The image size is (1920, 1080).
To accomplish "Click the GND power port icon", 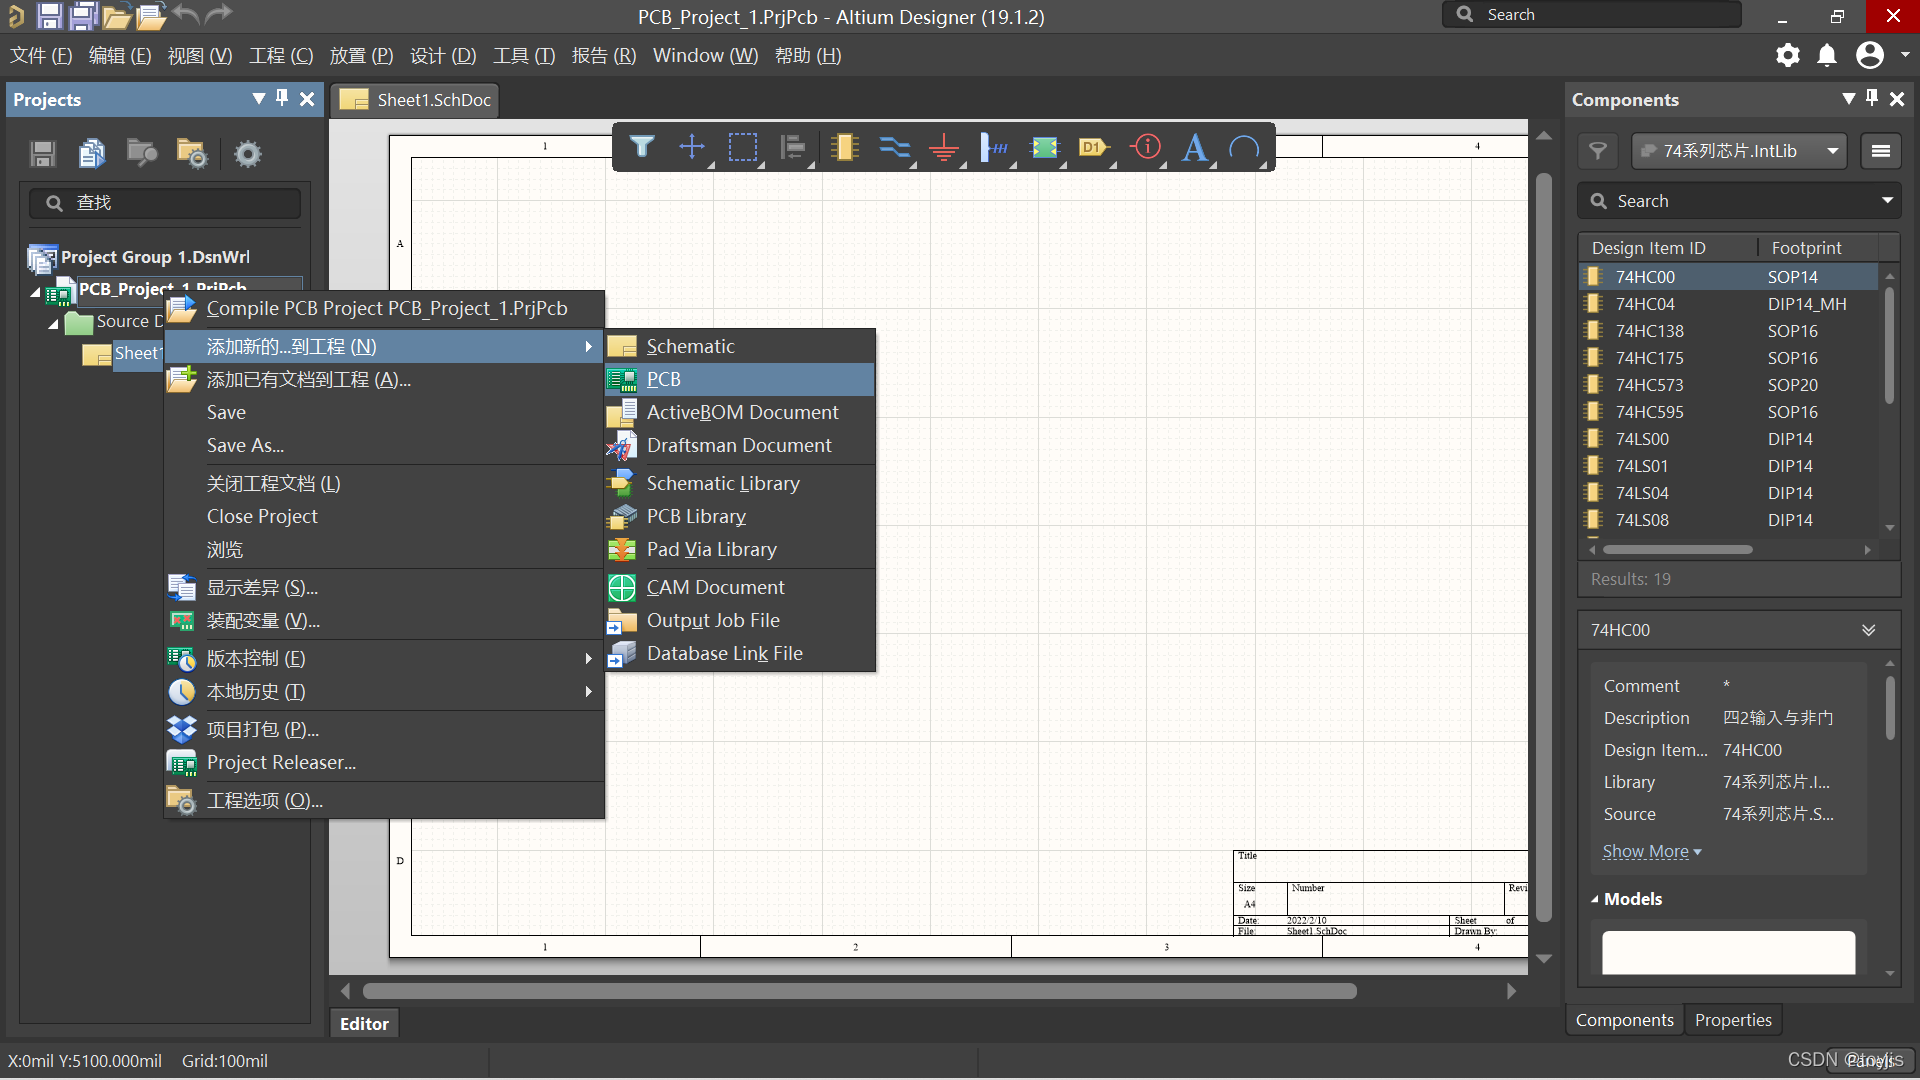I will (943, 148).
